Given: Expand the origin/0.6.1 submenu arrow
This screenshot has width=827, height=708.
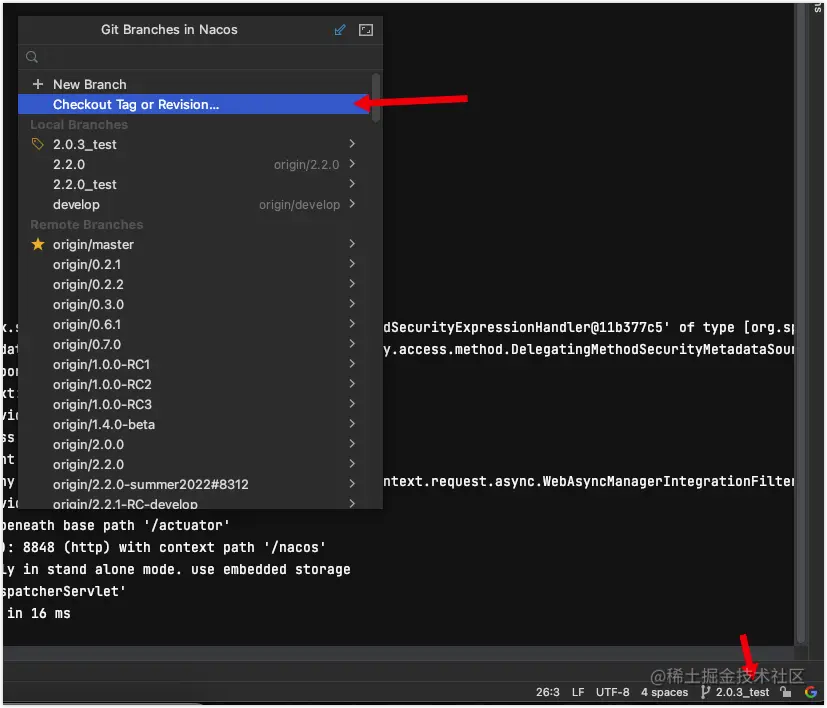Looking at the screenshot, I should coord(352,323).
